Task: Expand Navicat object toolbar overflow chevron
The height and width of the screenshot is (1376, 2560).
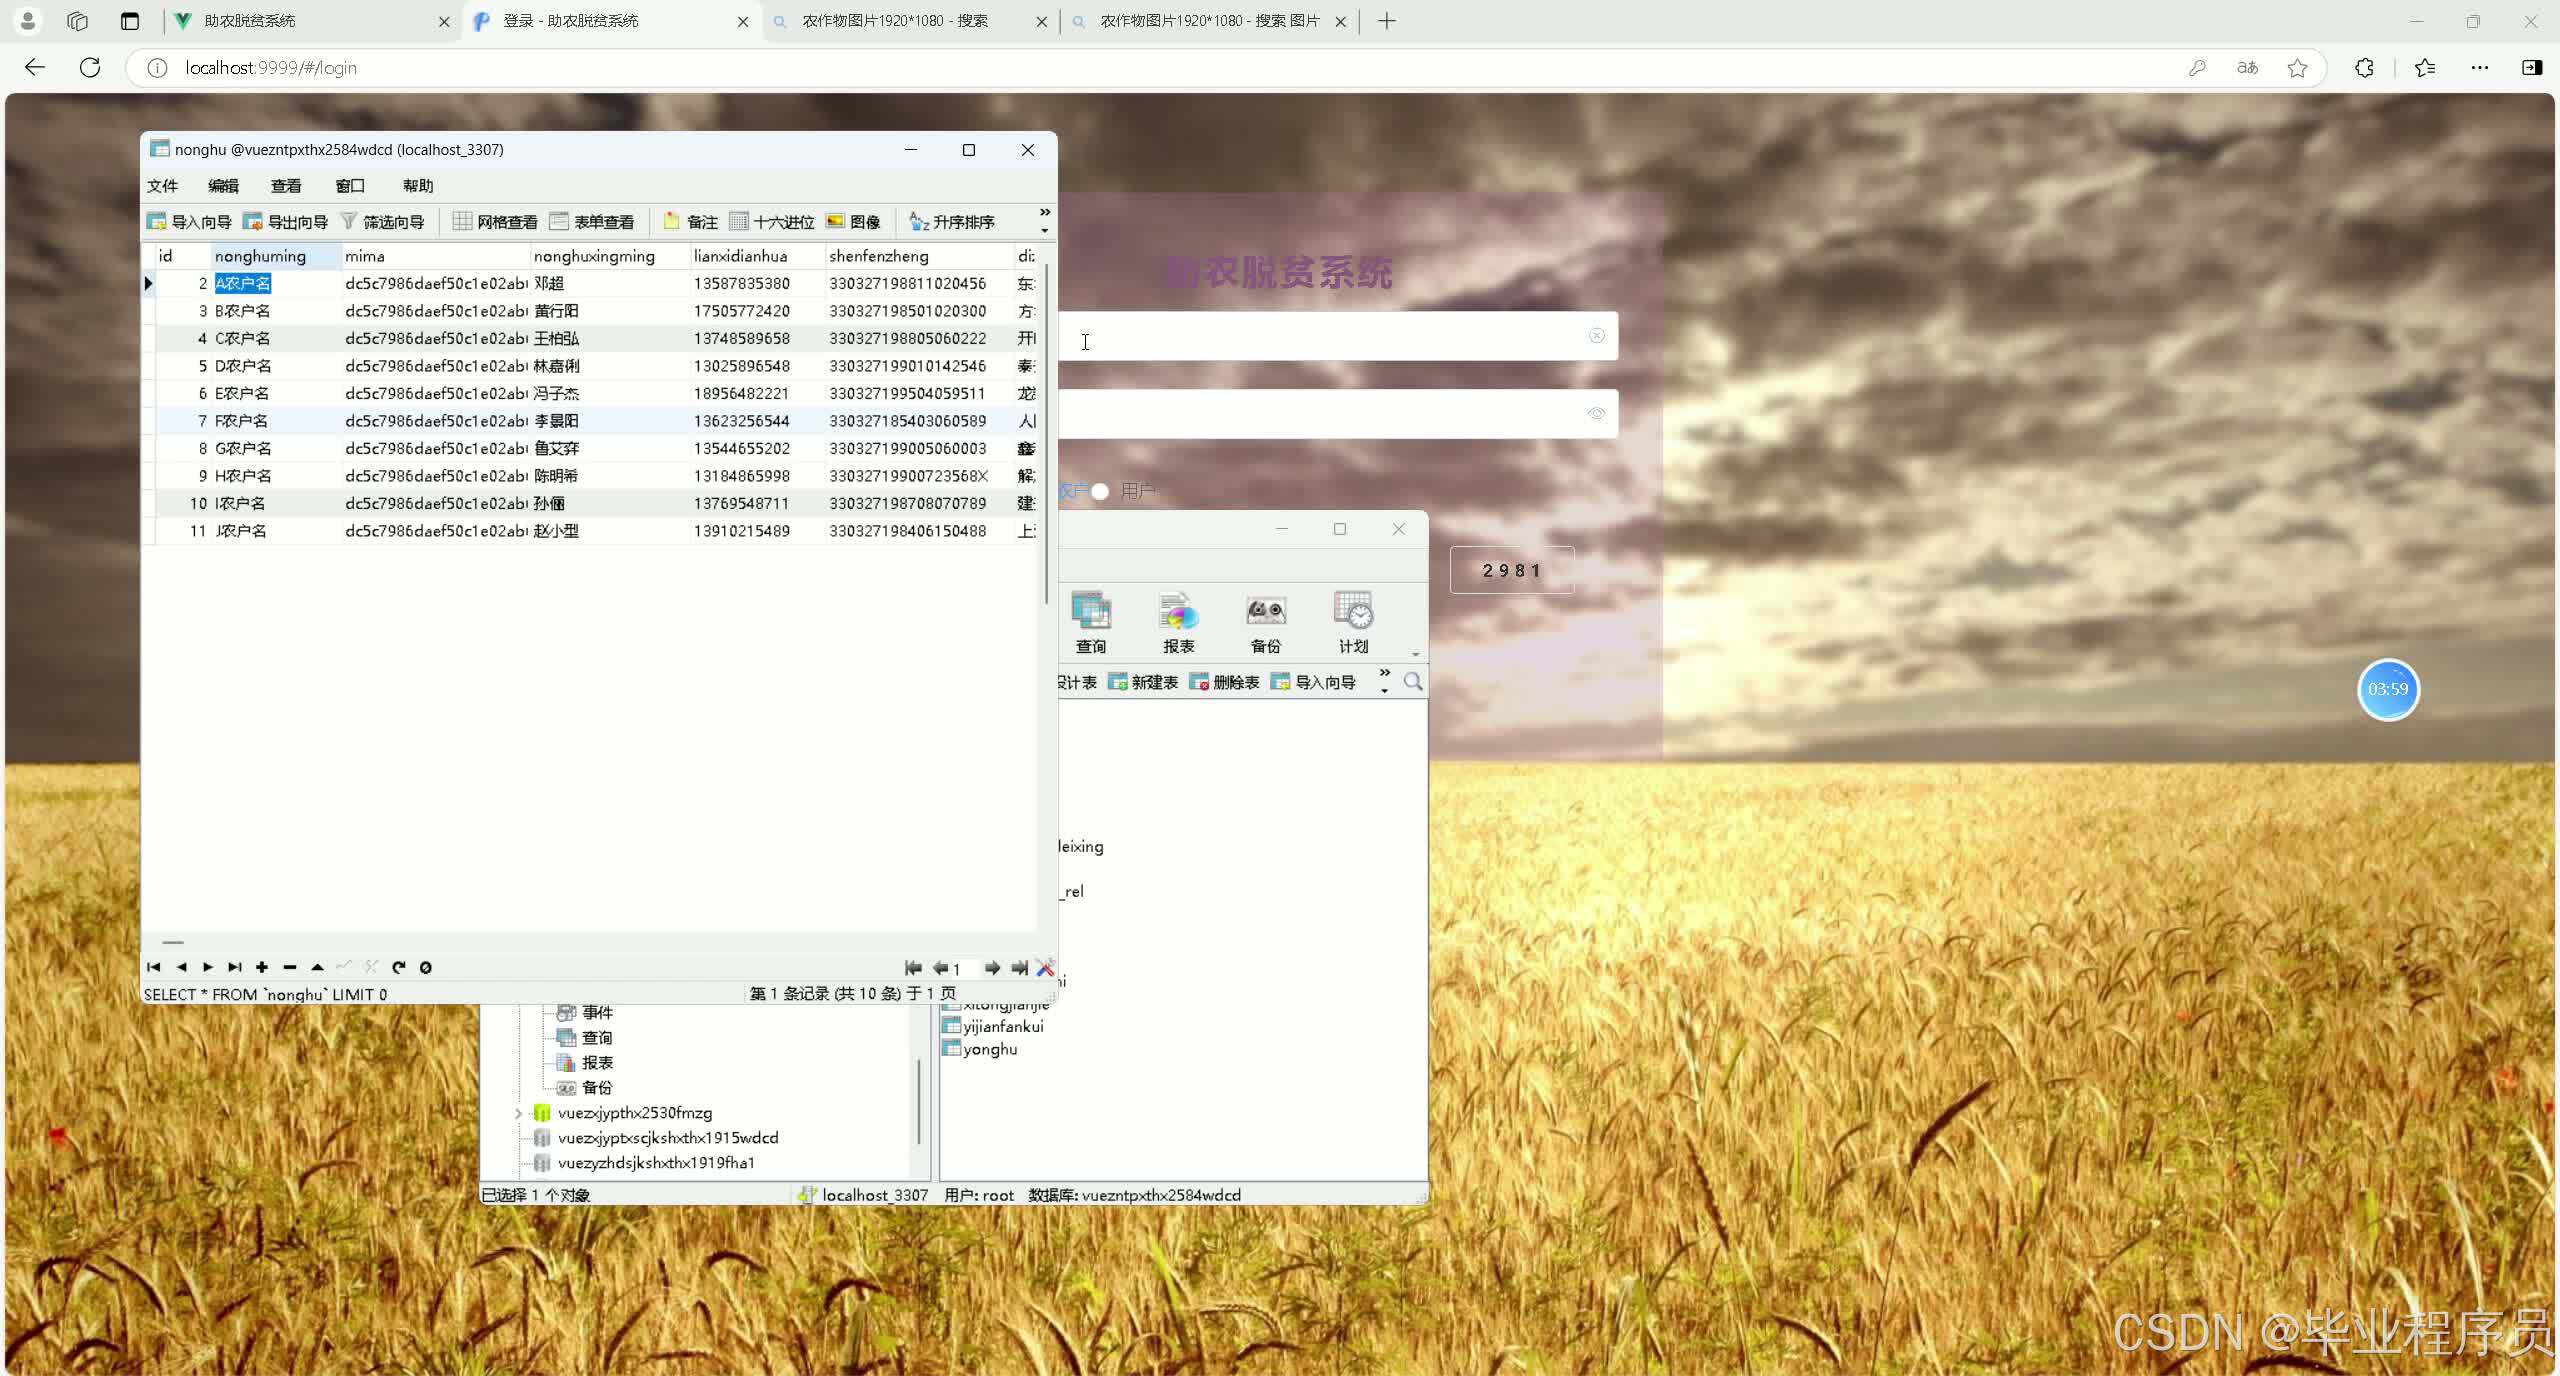Action: pos(1384,673)
